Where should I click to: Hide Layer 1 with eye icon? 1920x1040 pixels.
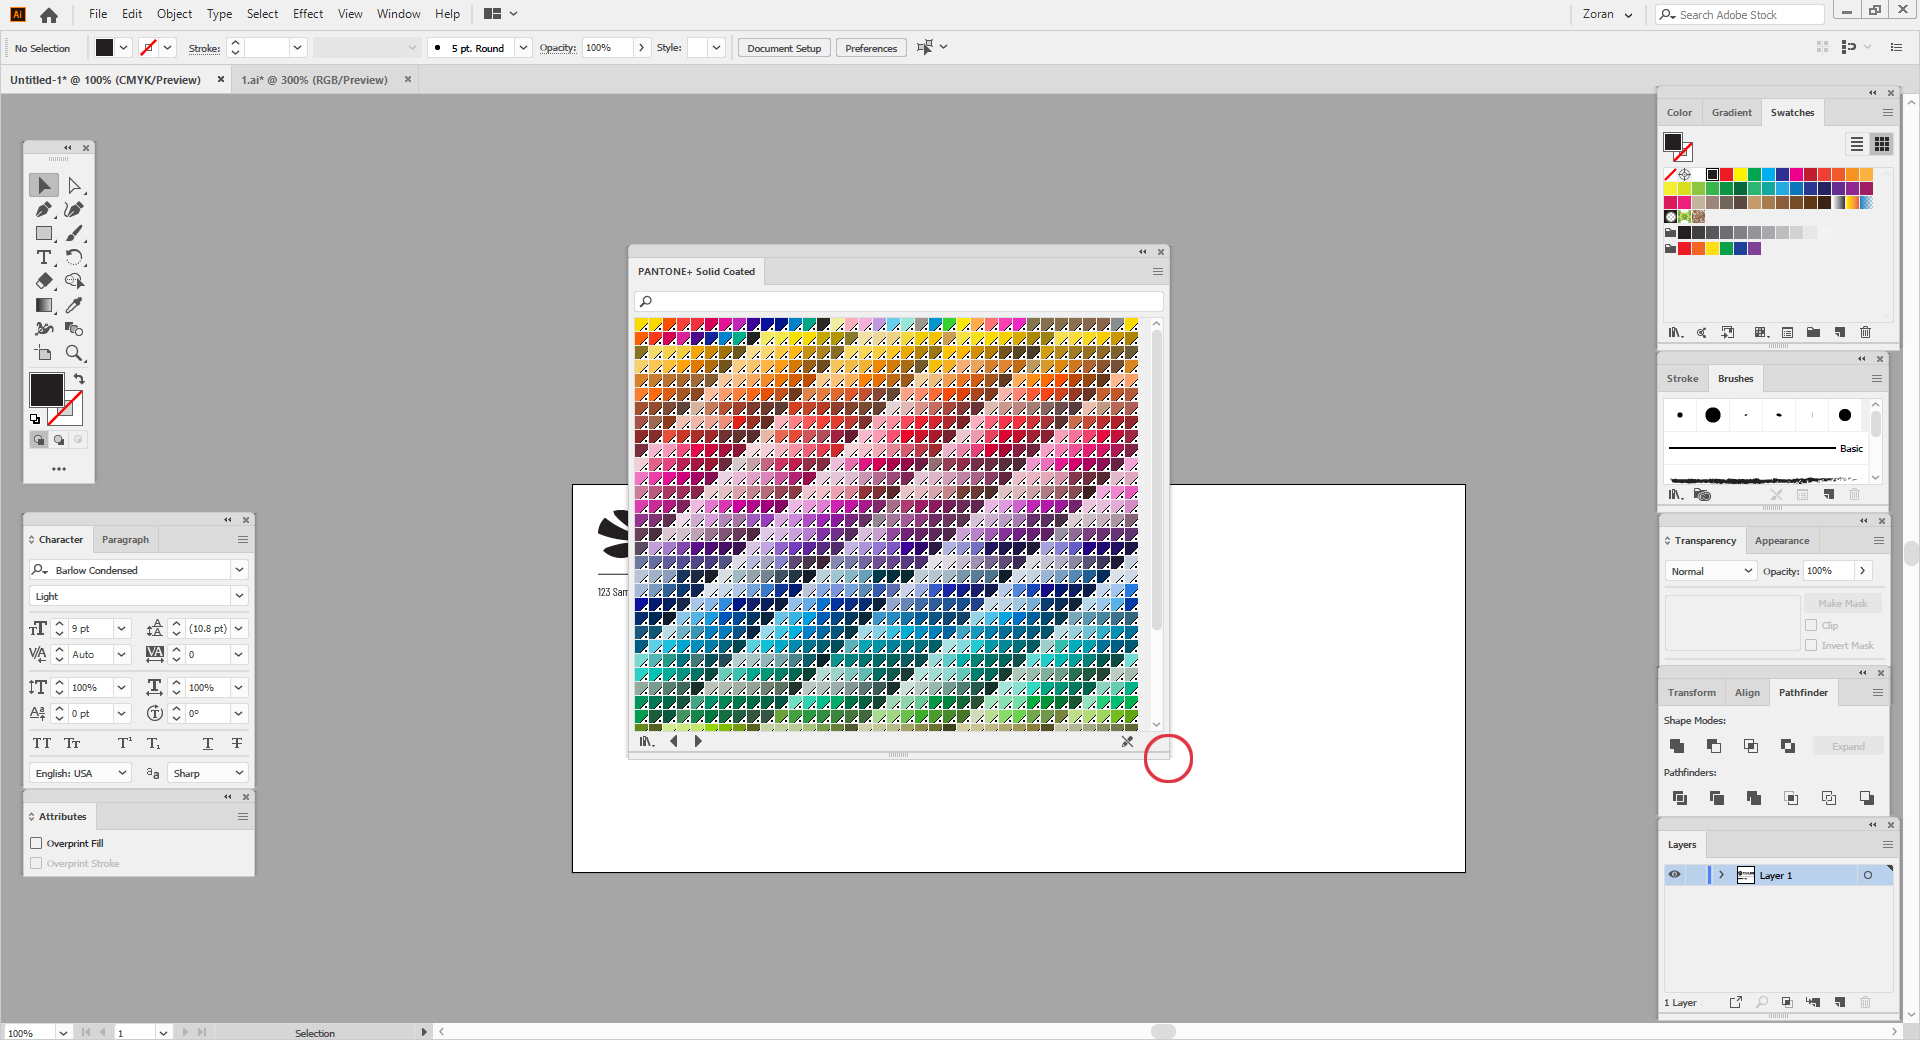pyautogui.click(x=1674, y=875)
